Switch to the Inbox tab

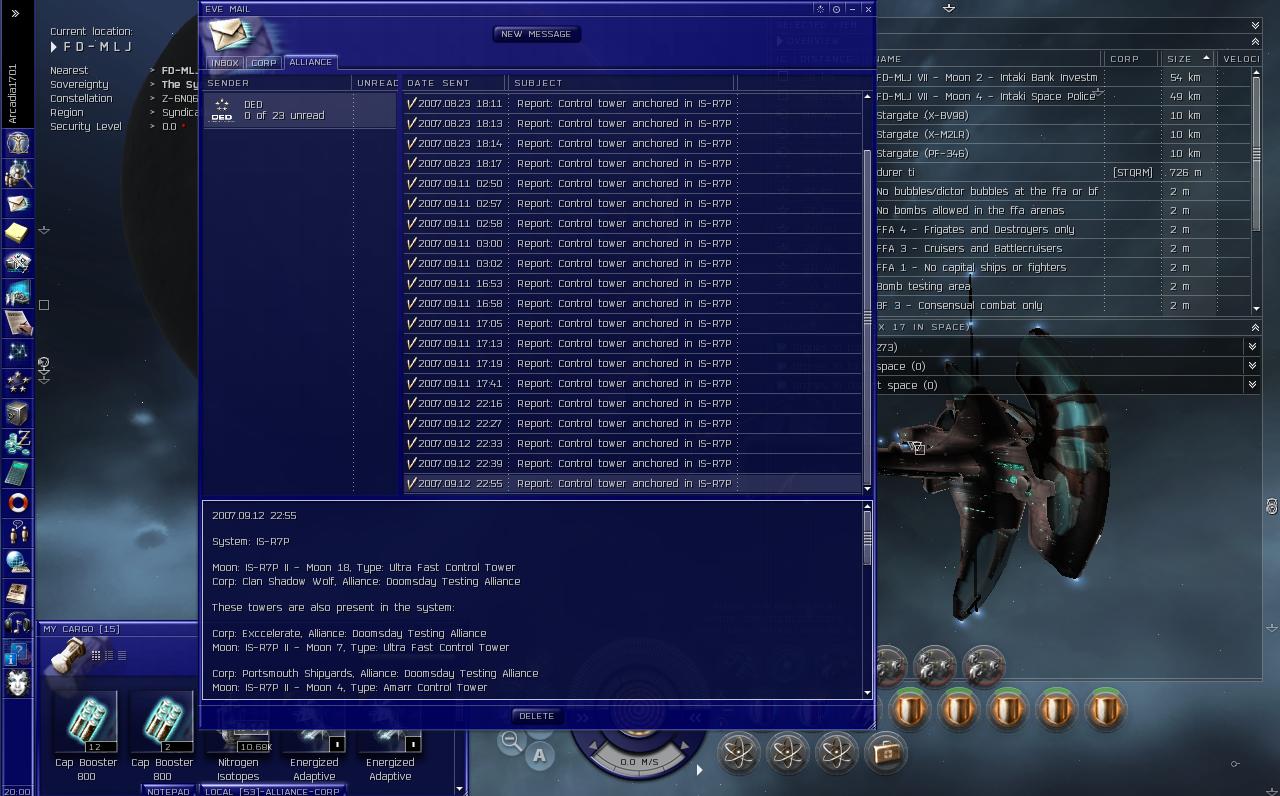point(225,62)
